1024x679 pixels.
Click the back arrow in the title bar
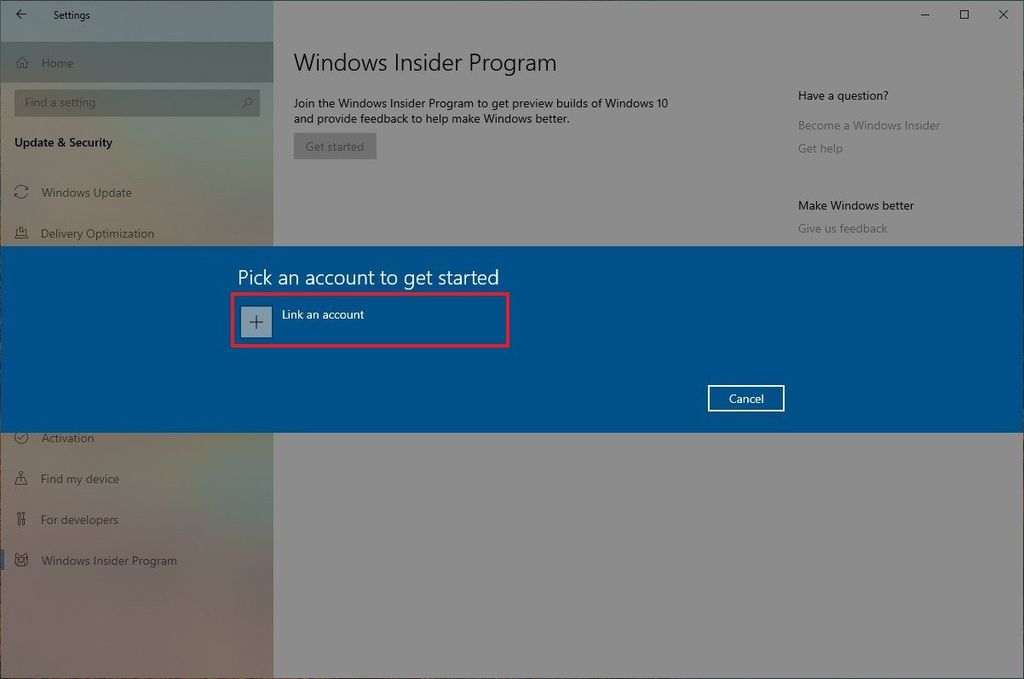20,15
